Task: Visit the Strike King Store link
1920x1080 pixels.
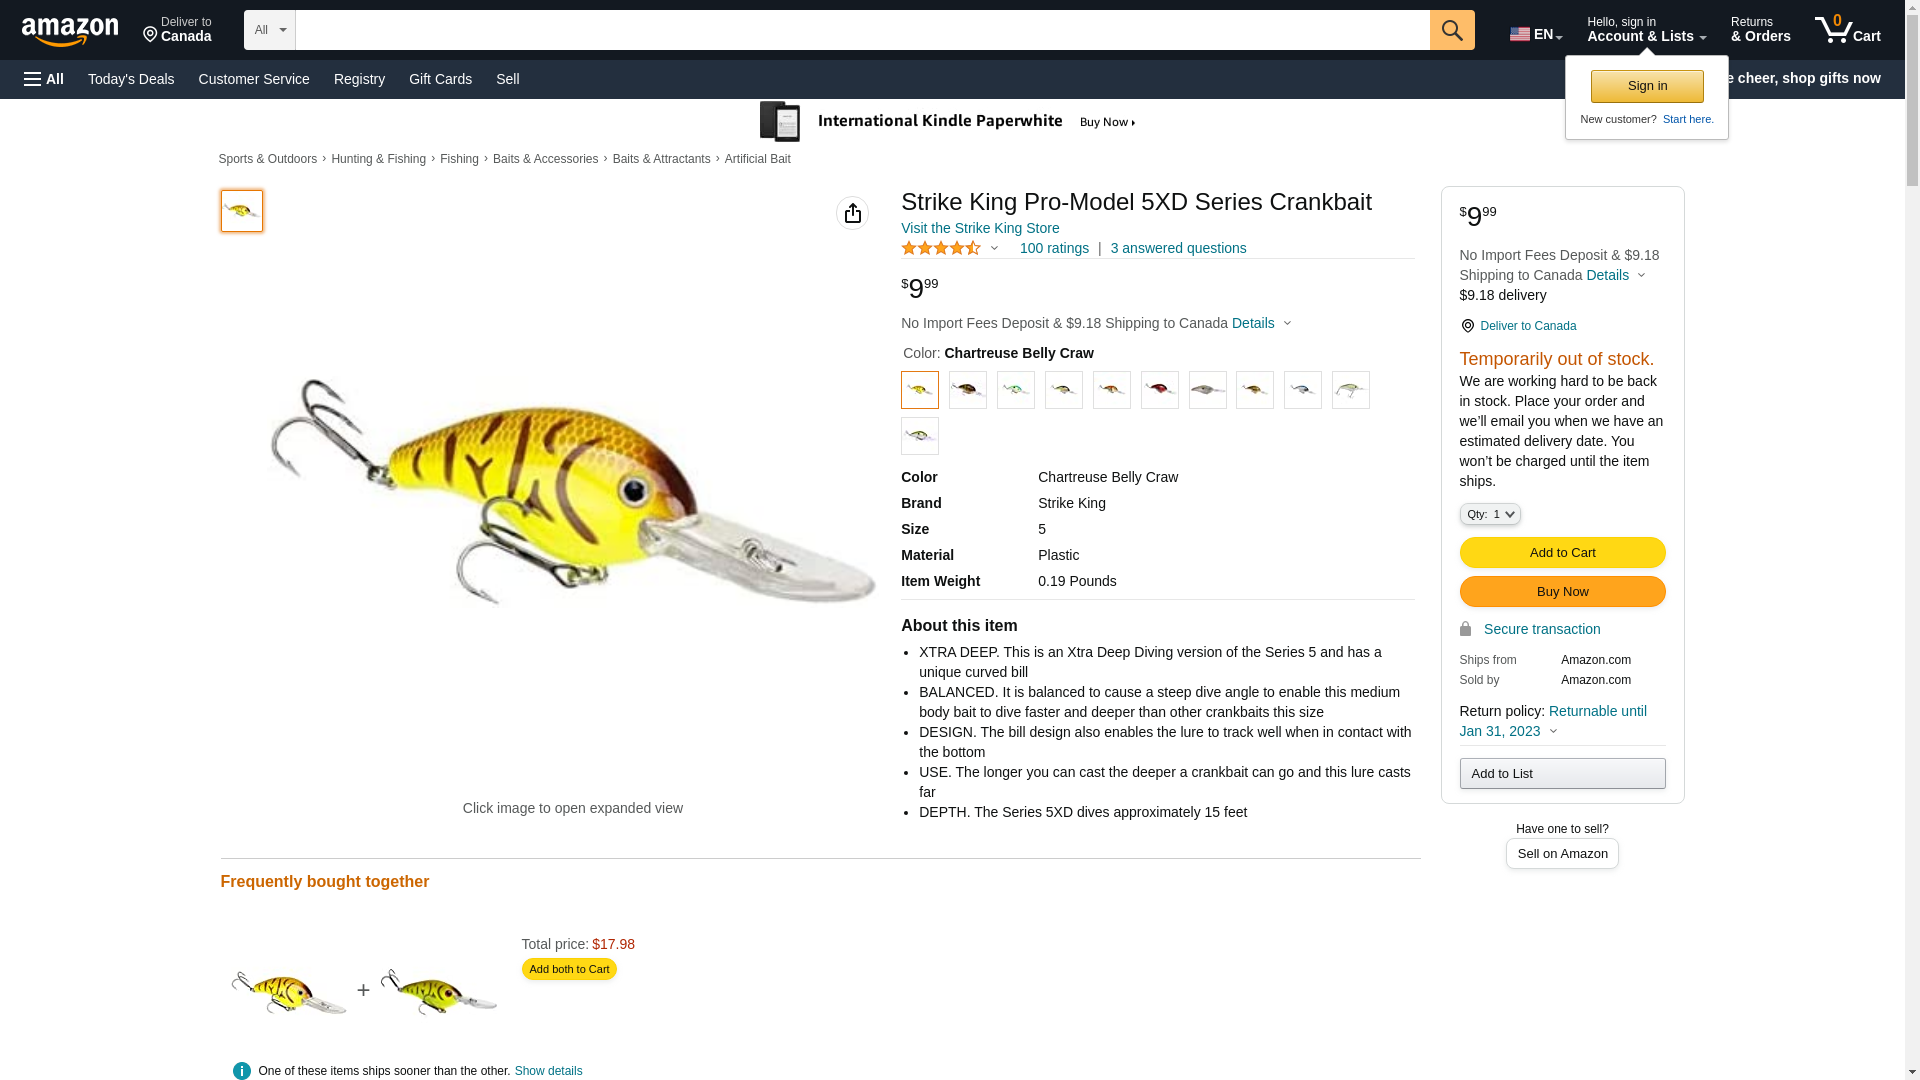Action: coord(979,228)
